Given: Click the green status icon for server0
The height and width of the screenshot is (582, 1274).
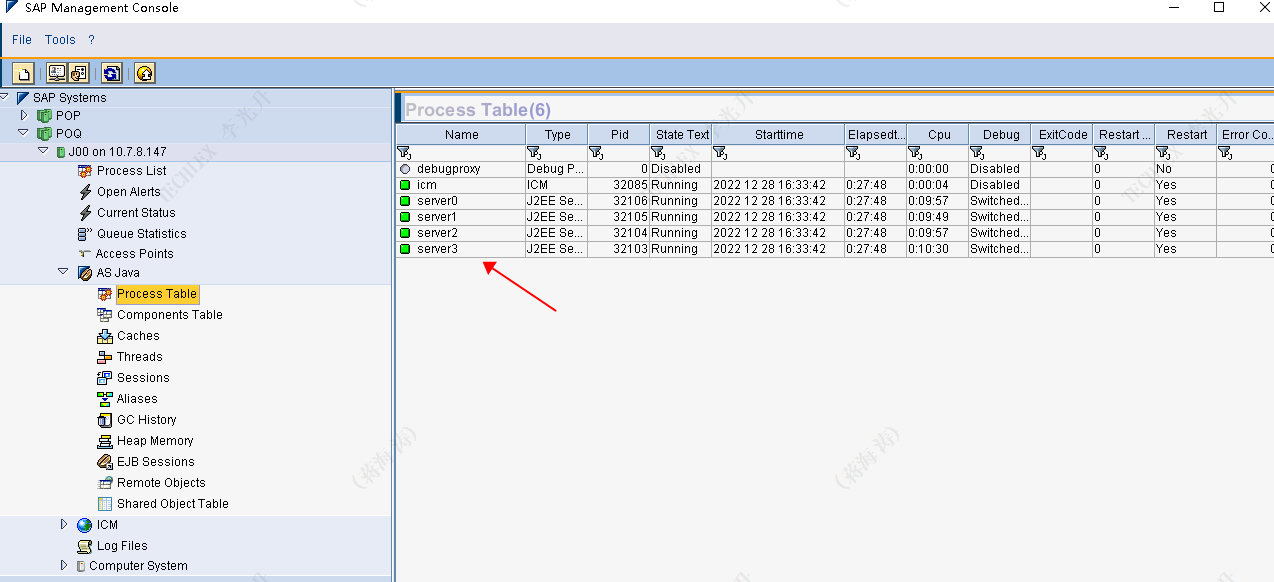Looking at the screenshot, I should click(405, 201).
